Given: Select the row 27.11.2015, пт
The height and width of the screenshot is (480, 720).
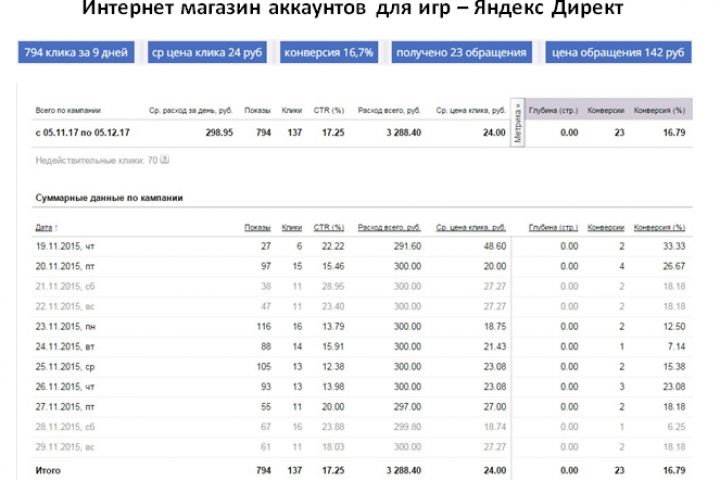Looking at the screenshot, I should (x=362, y=407).
